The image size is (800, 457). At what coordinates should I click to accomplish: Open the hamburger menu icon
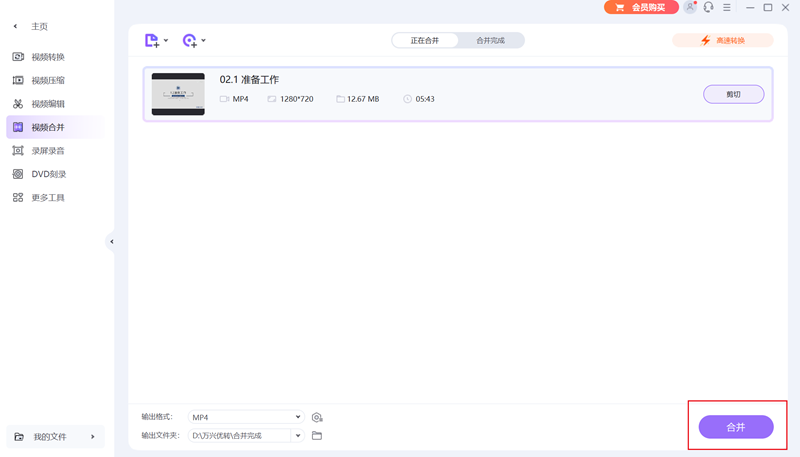(727, 7)
